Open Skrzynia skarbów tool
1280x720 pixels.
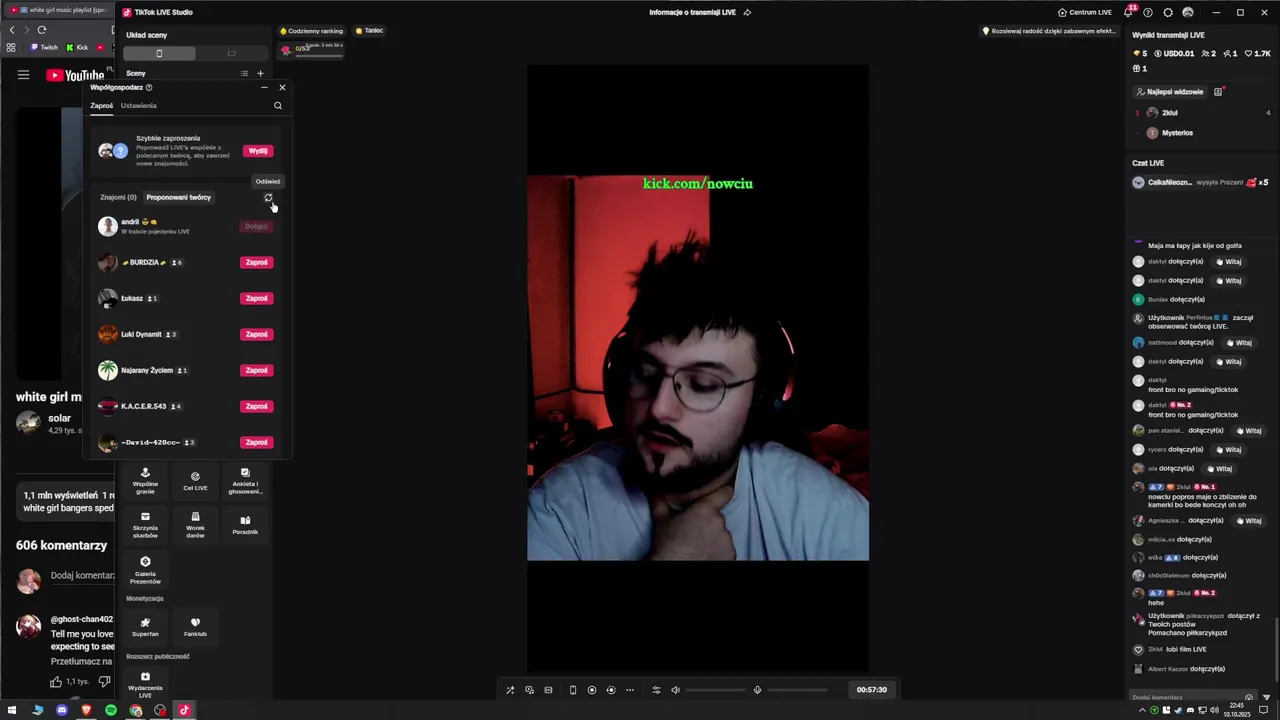(145, 525)
